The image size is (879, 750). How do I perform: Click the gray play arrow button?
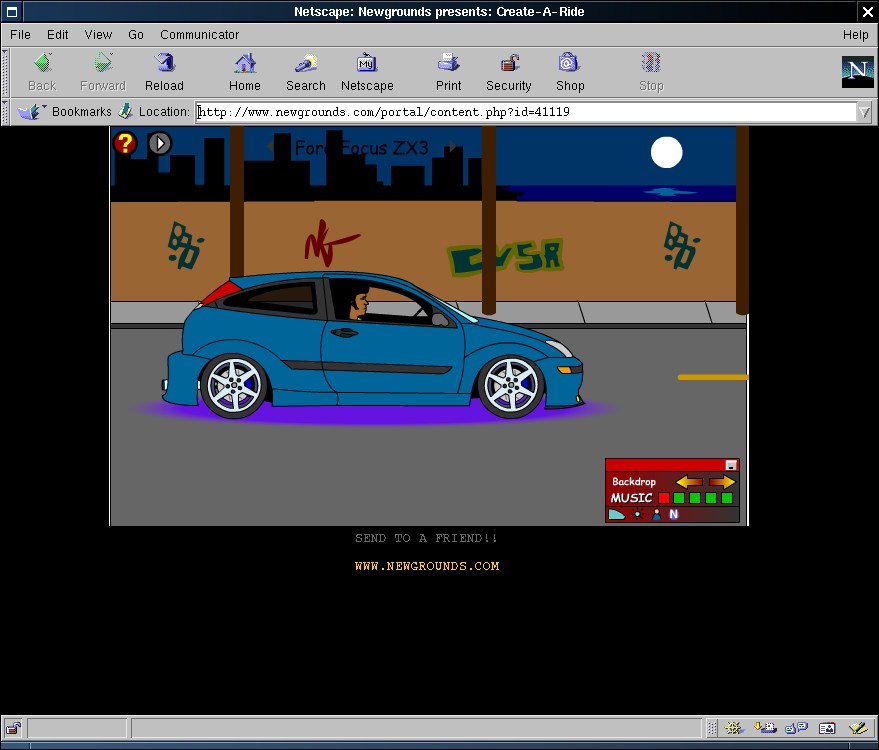point(160,143)
